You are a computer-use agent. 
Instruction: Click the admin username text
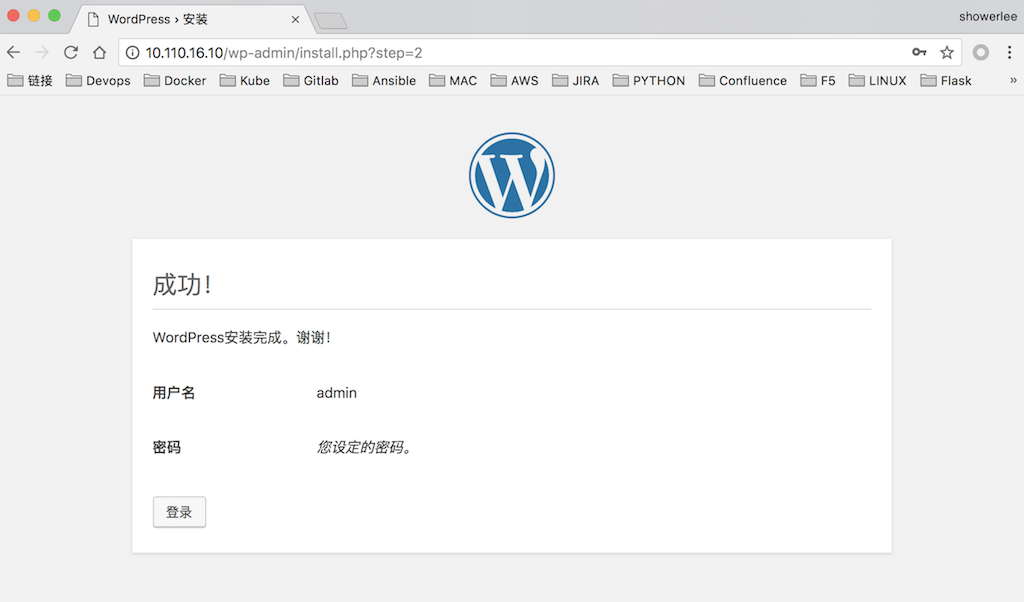point(337,392)
